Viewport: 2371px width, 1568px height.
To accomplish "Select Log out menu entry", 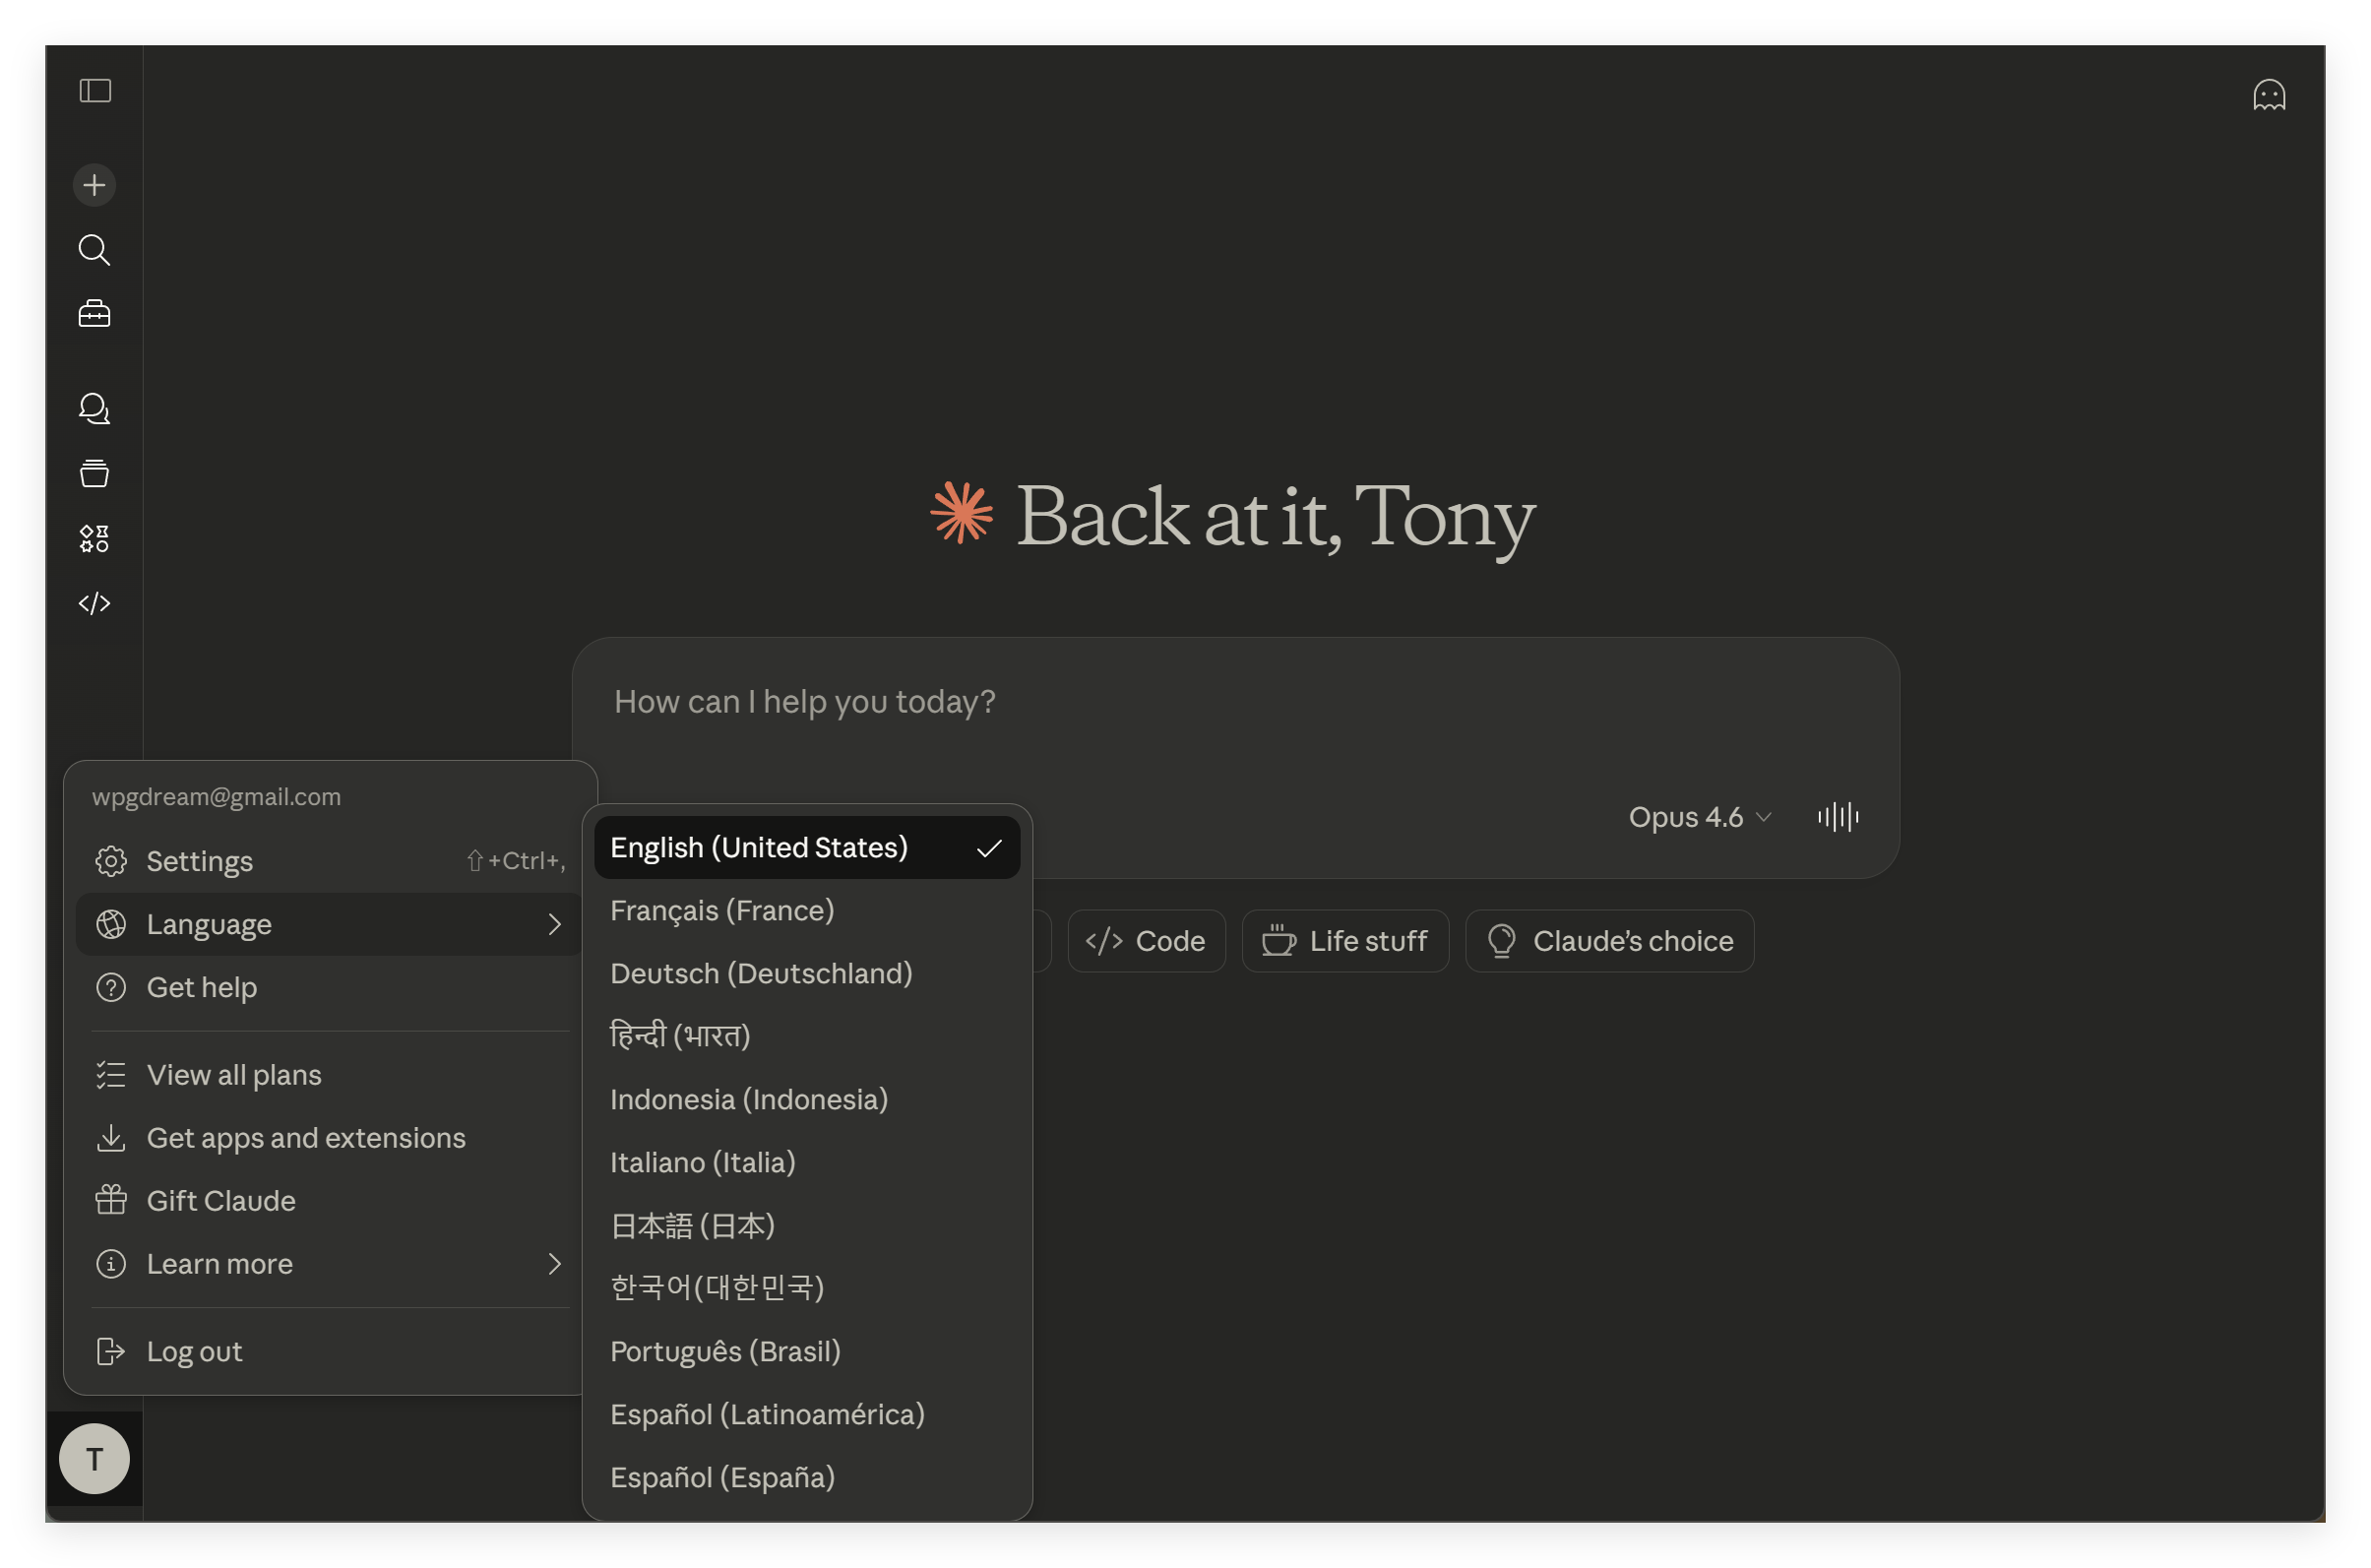I will click(194, 1352).
